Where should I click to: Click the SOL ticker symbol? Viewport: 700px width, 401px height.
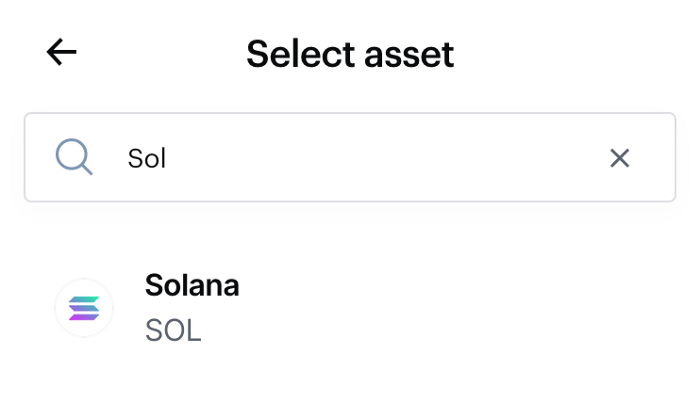(x=173, y=330)
